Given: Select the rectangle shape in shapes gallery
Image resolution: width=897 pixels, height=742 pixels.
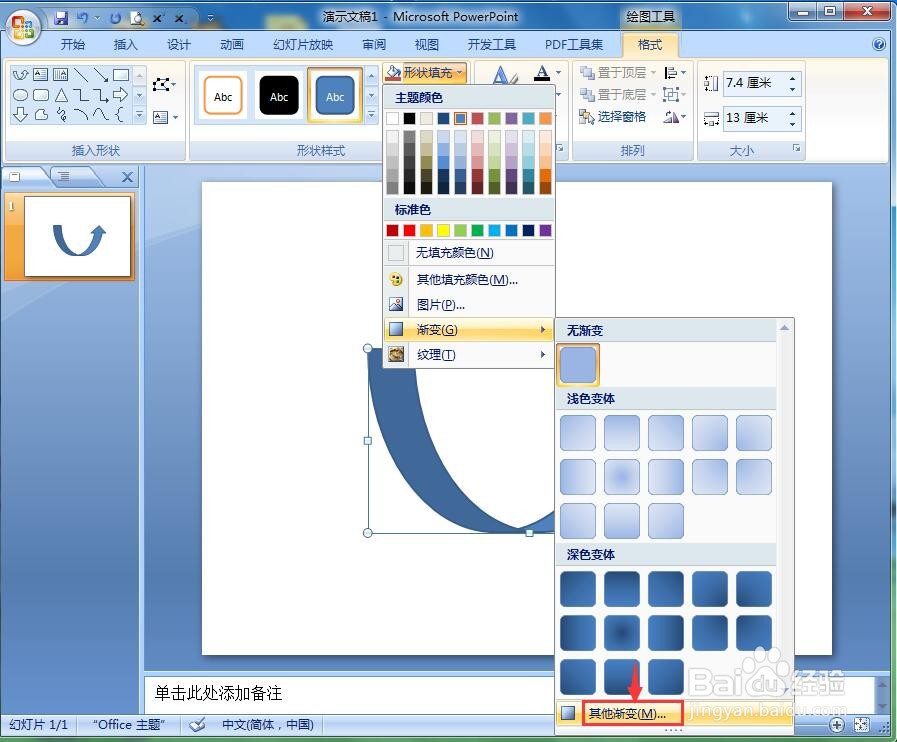Looking at the screenshot, I should point(121,74).
